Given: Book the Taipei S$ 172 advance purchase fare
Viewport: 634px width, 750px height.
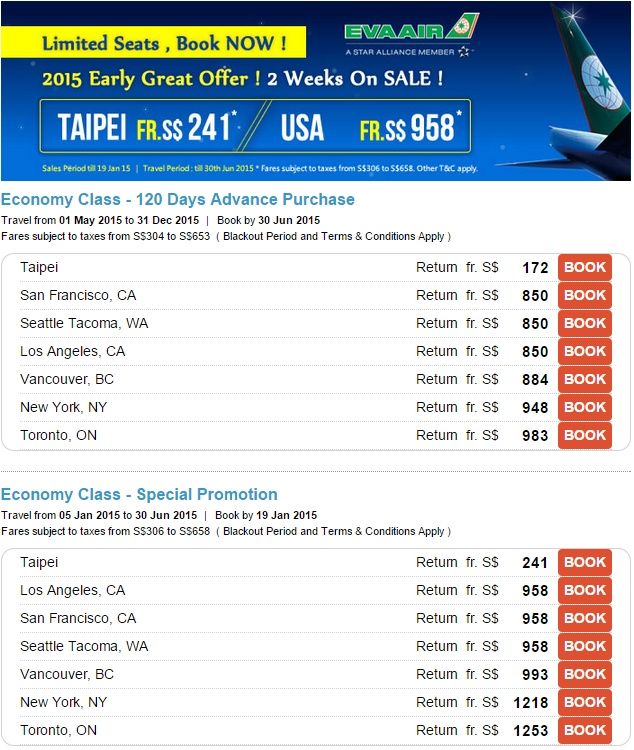Looking at the screenshot, I should coord(585,267).
